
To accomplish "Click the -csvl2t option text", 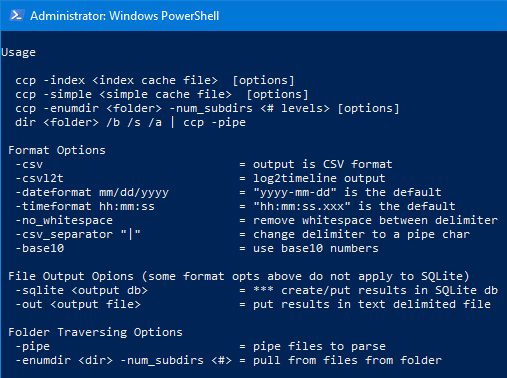I will pos(39,178).
